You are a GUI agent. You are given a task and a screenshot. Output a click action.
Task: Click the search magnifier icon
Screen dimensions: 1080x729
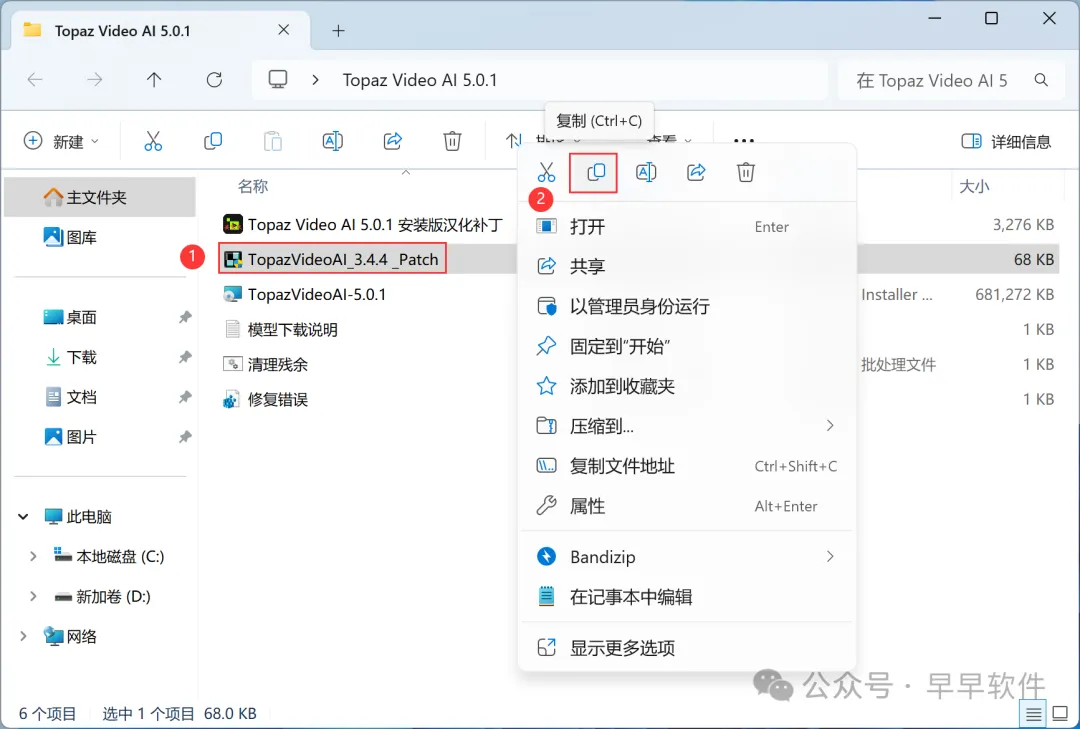coord(1041,80)
